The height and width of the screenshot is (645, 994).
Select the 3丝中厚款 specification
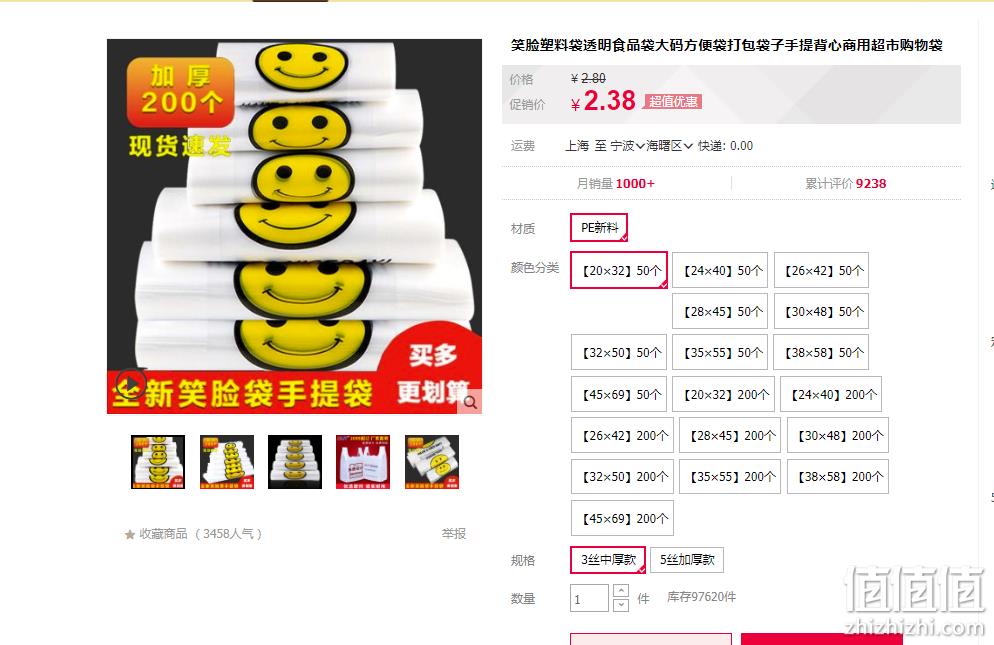pyautogui.click(x=608, y=560)
